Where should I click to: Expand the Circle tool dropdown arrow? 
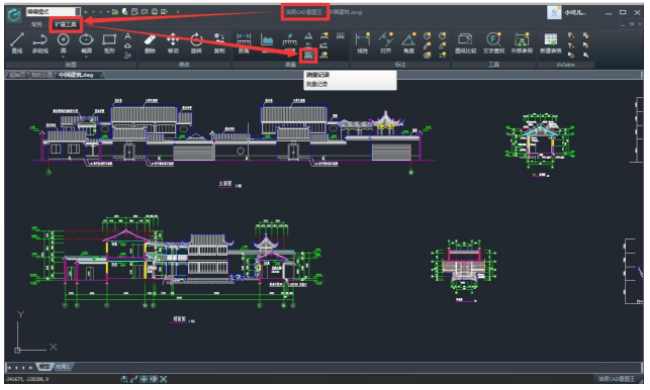[x=63, y=57]
